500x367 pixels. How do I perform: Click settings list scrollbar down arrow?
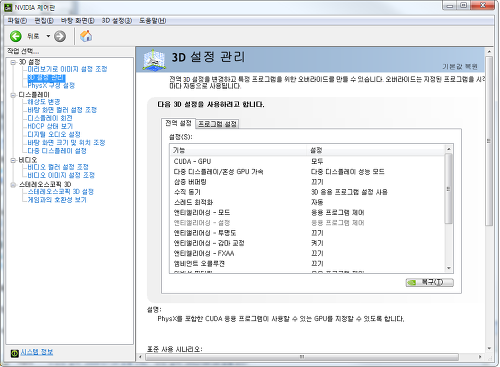449,268
